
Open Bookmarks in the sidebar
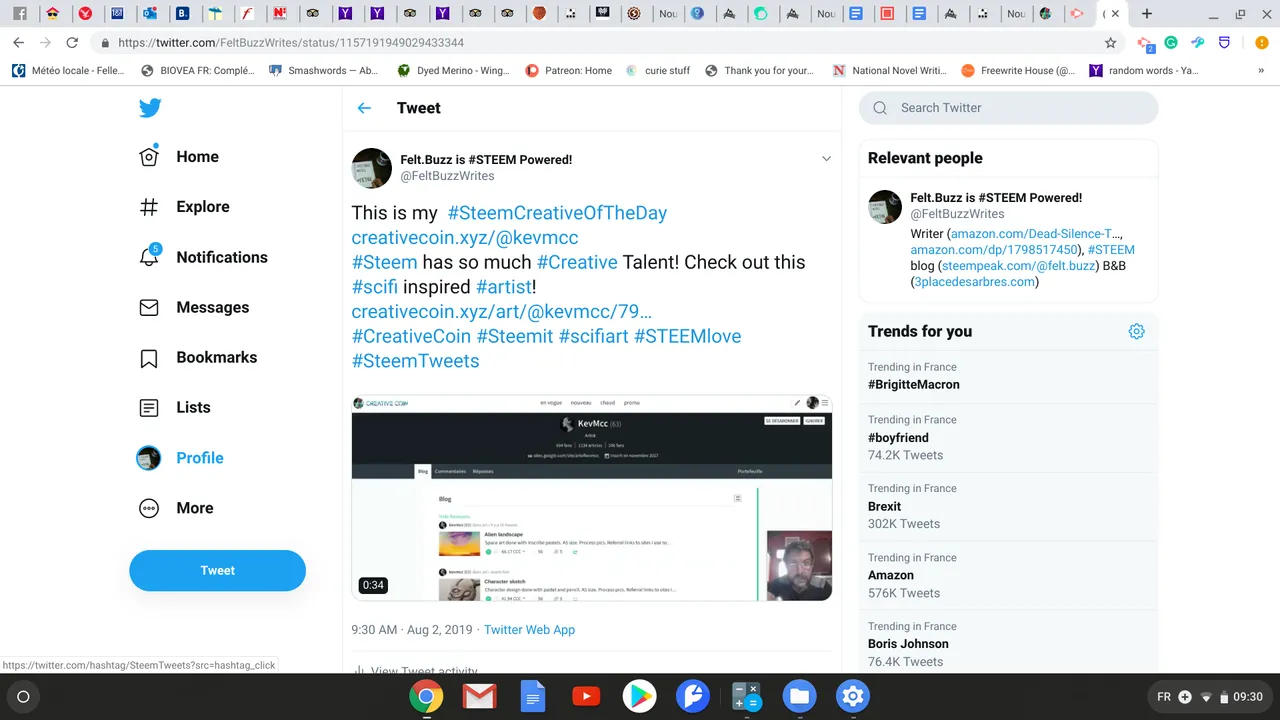(x=198, y=357)
